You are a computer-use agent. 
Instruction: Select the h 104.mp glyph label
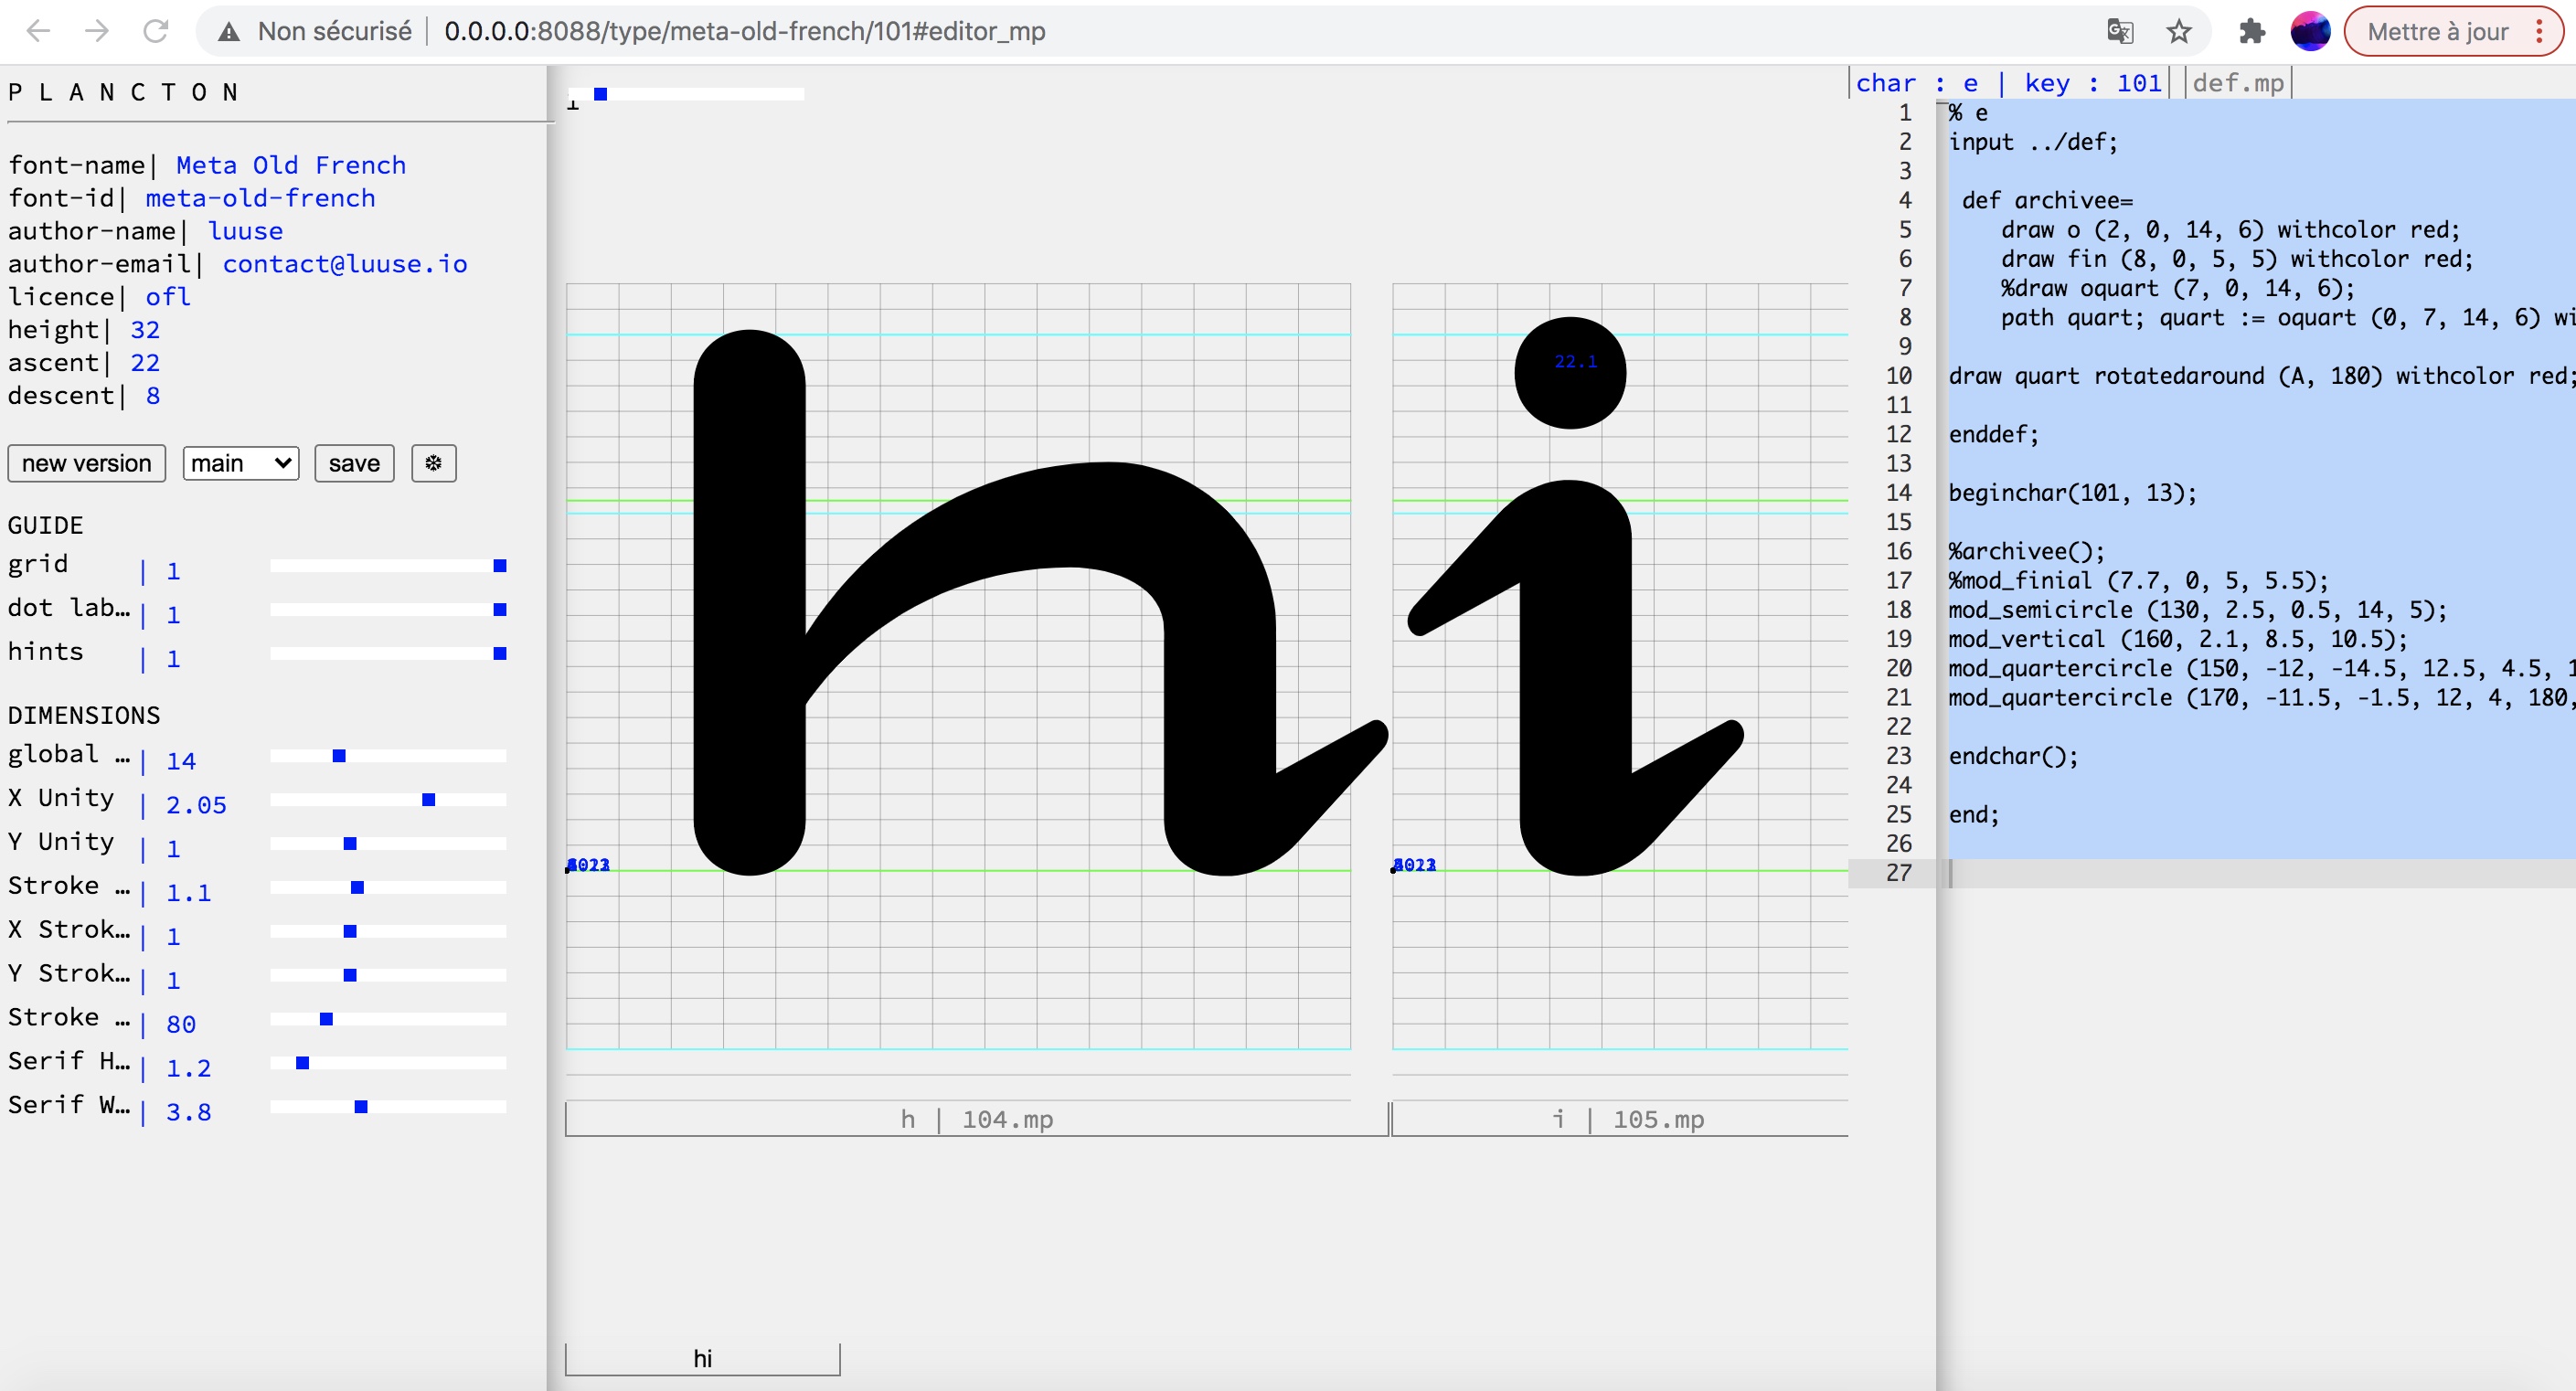[976, 1119]
